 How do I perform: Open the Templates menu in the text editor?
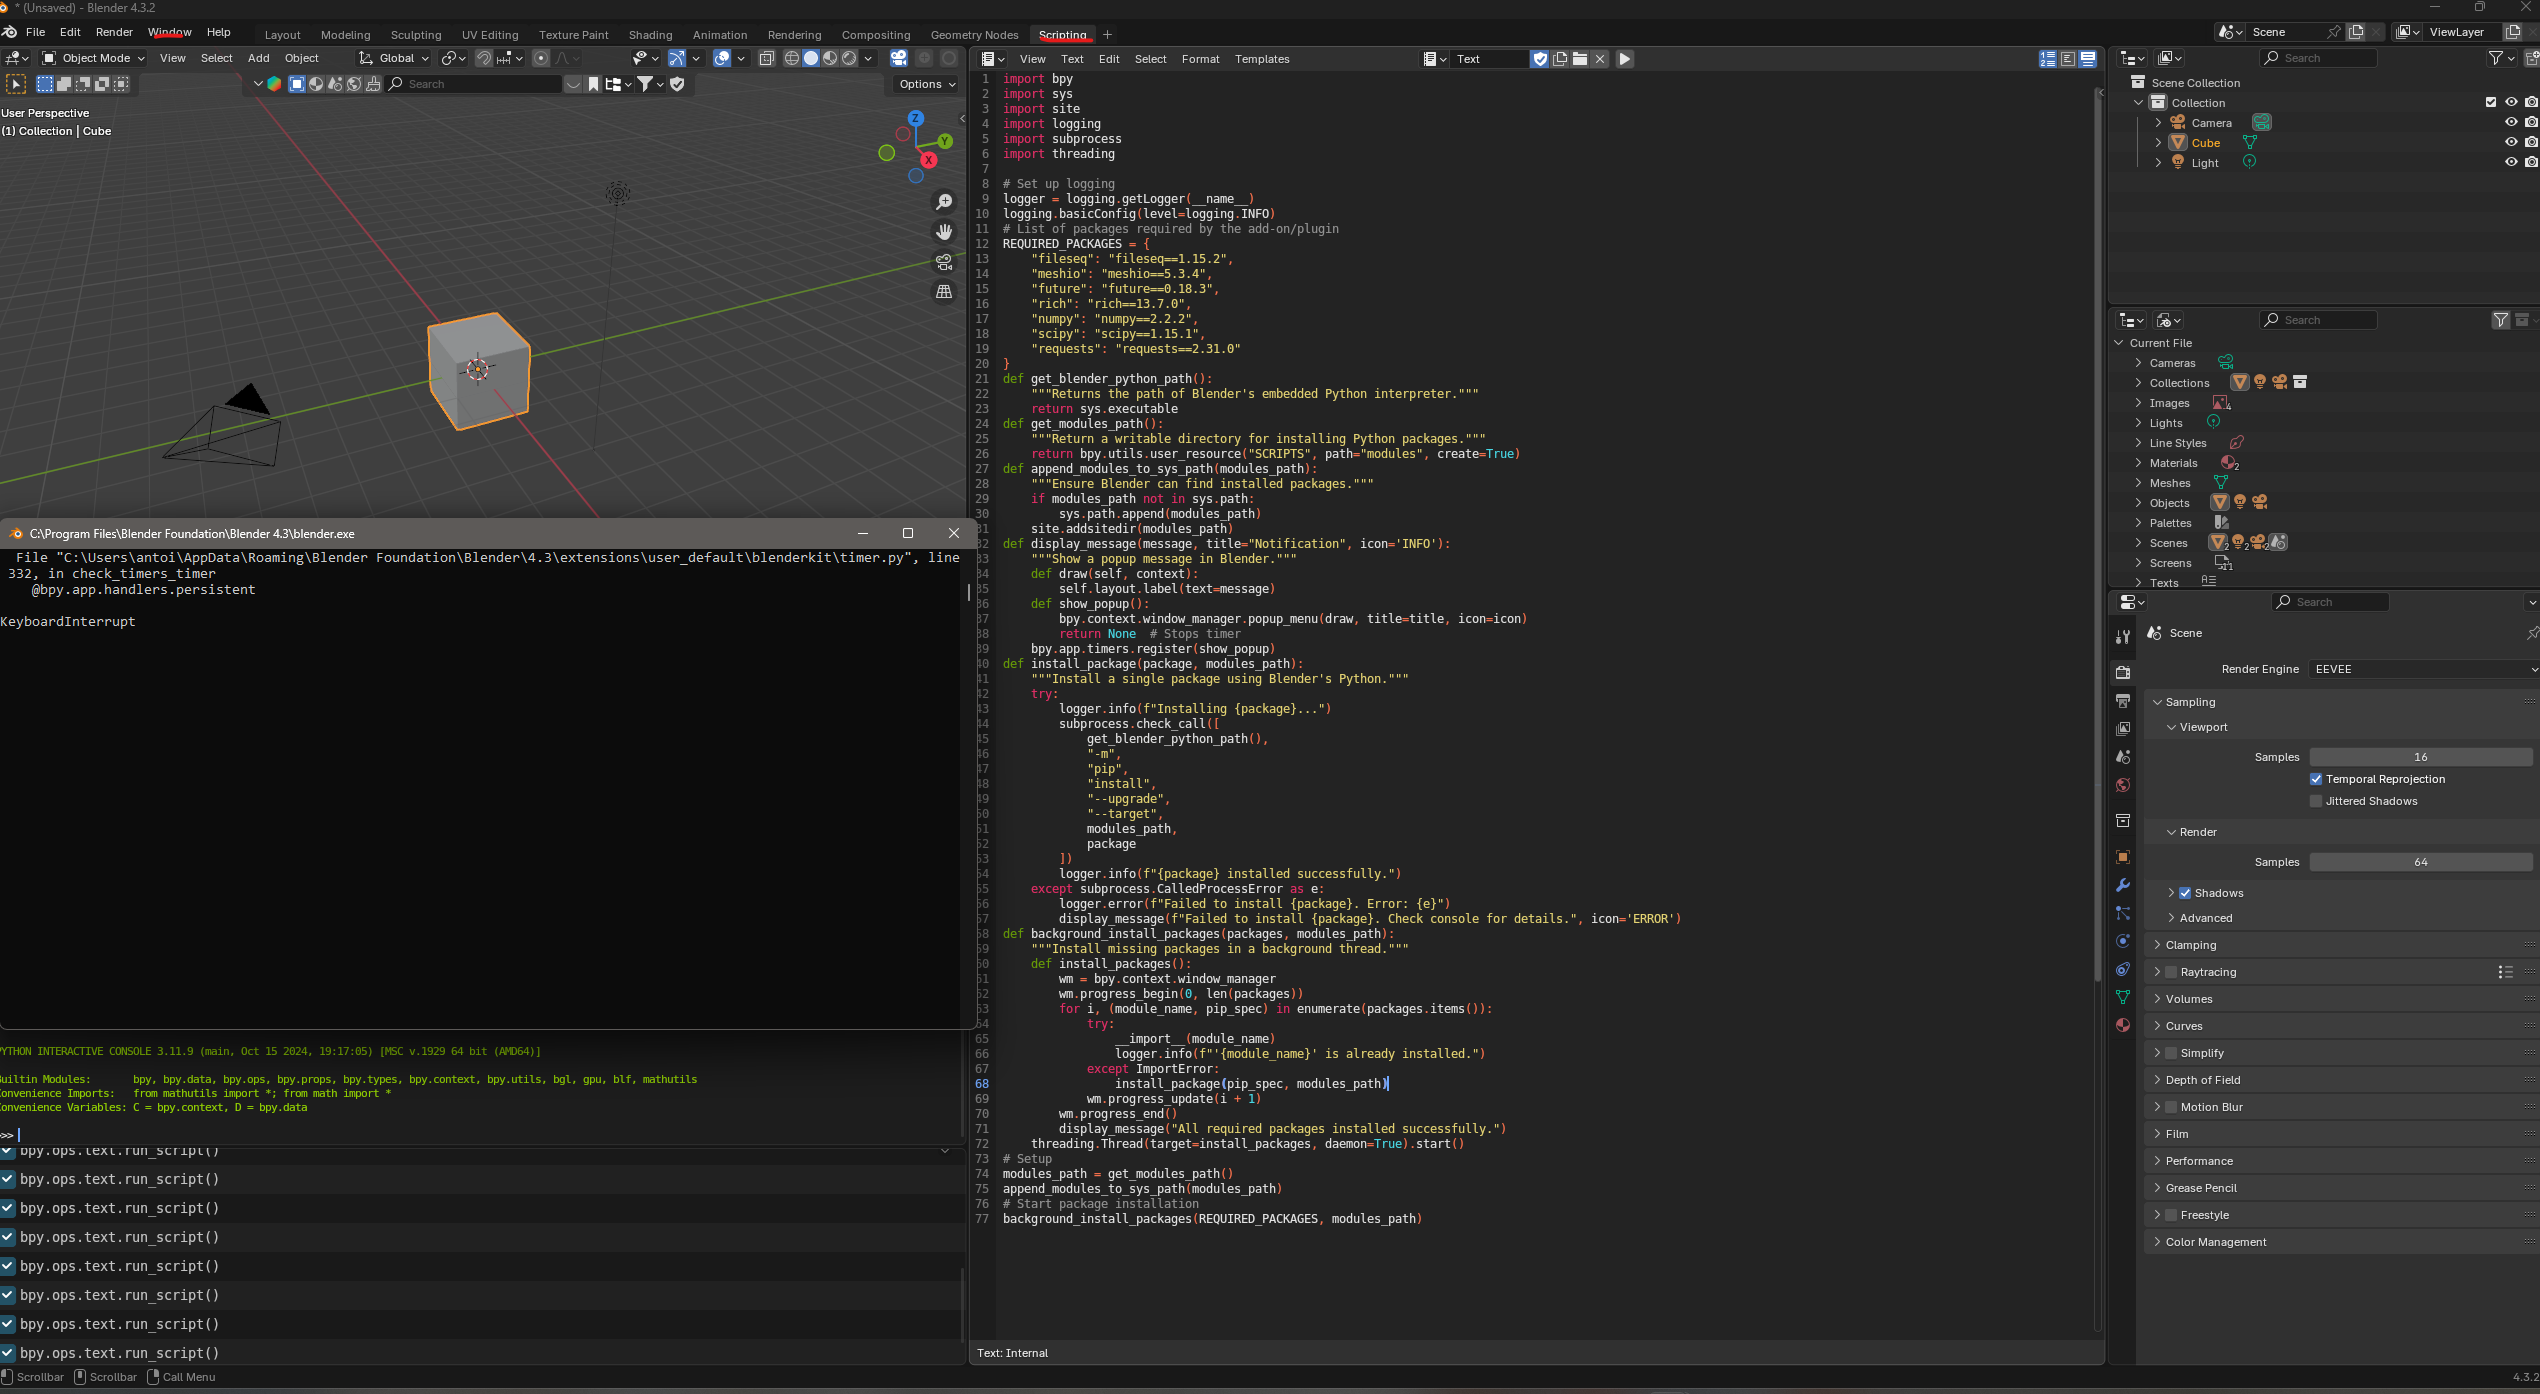(x=1261, y=59)
